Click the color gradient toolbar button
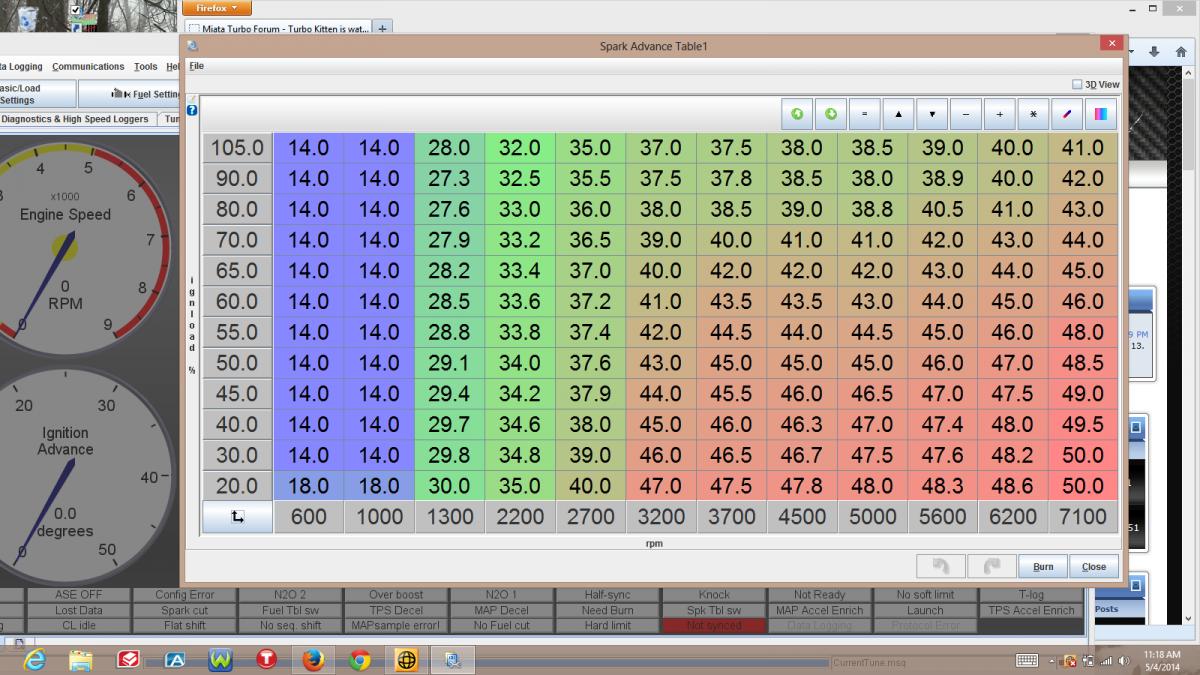Image resolution: width=1200 pixels, height=675 pixels. [1101, 114]
